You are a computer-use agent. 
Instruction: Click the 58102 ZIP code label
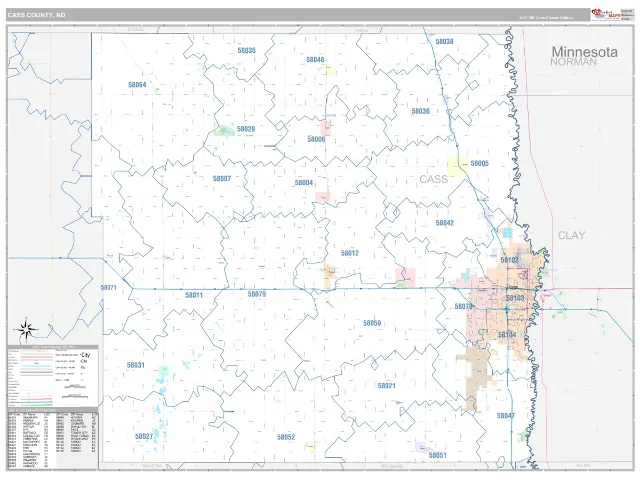(x=509, y=260)
